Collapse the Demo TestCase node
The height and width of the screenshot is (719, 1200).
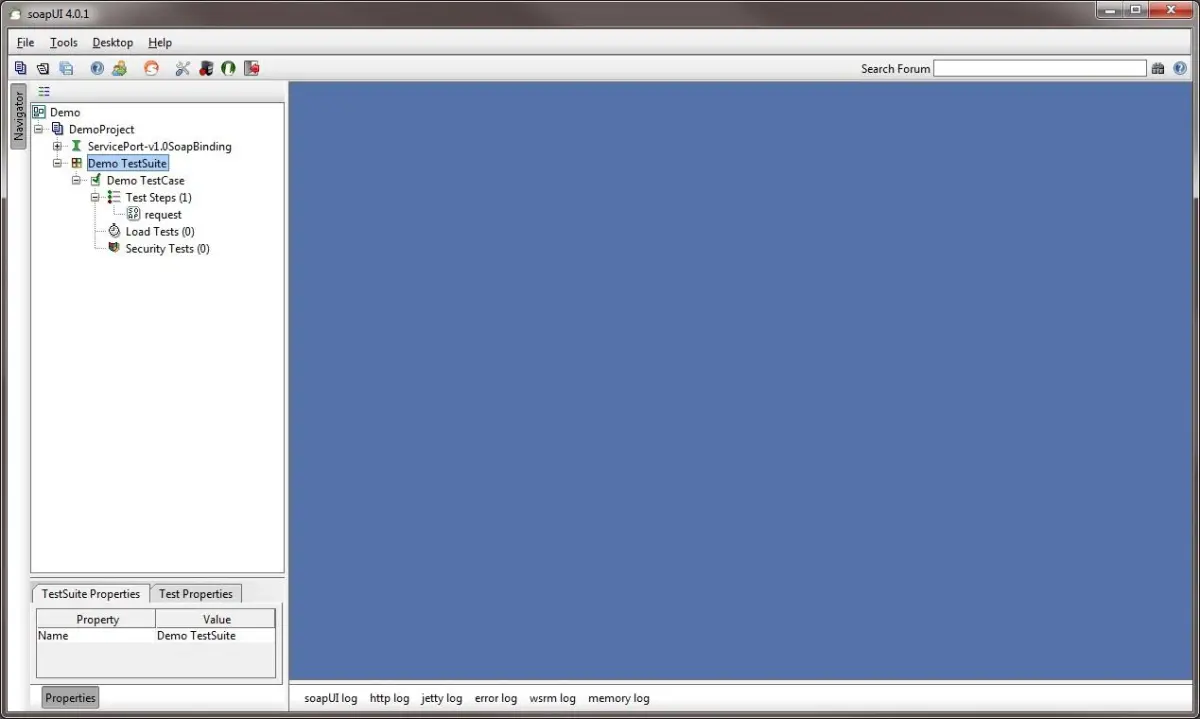(77, 181)
